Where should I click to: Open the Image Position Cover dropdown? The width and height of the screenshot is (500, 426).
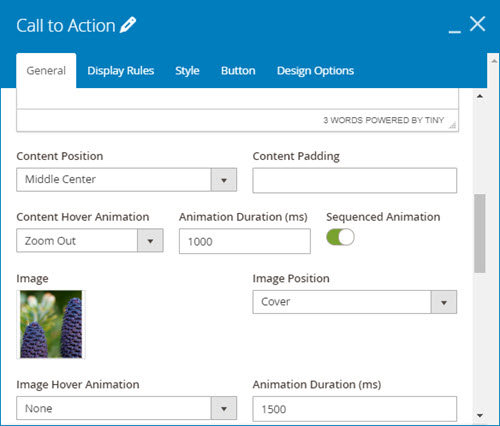[355, 302]
